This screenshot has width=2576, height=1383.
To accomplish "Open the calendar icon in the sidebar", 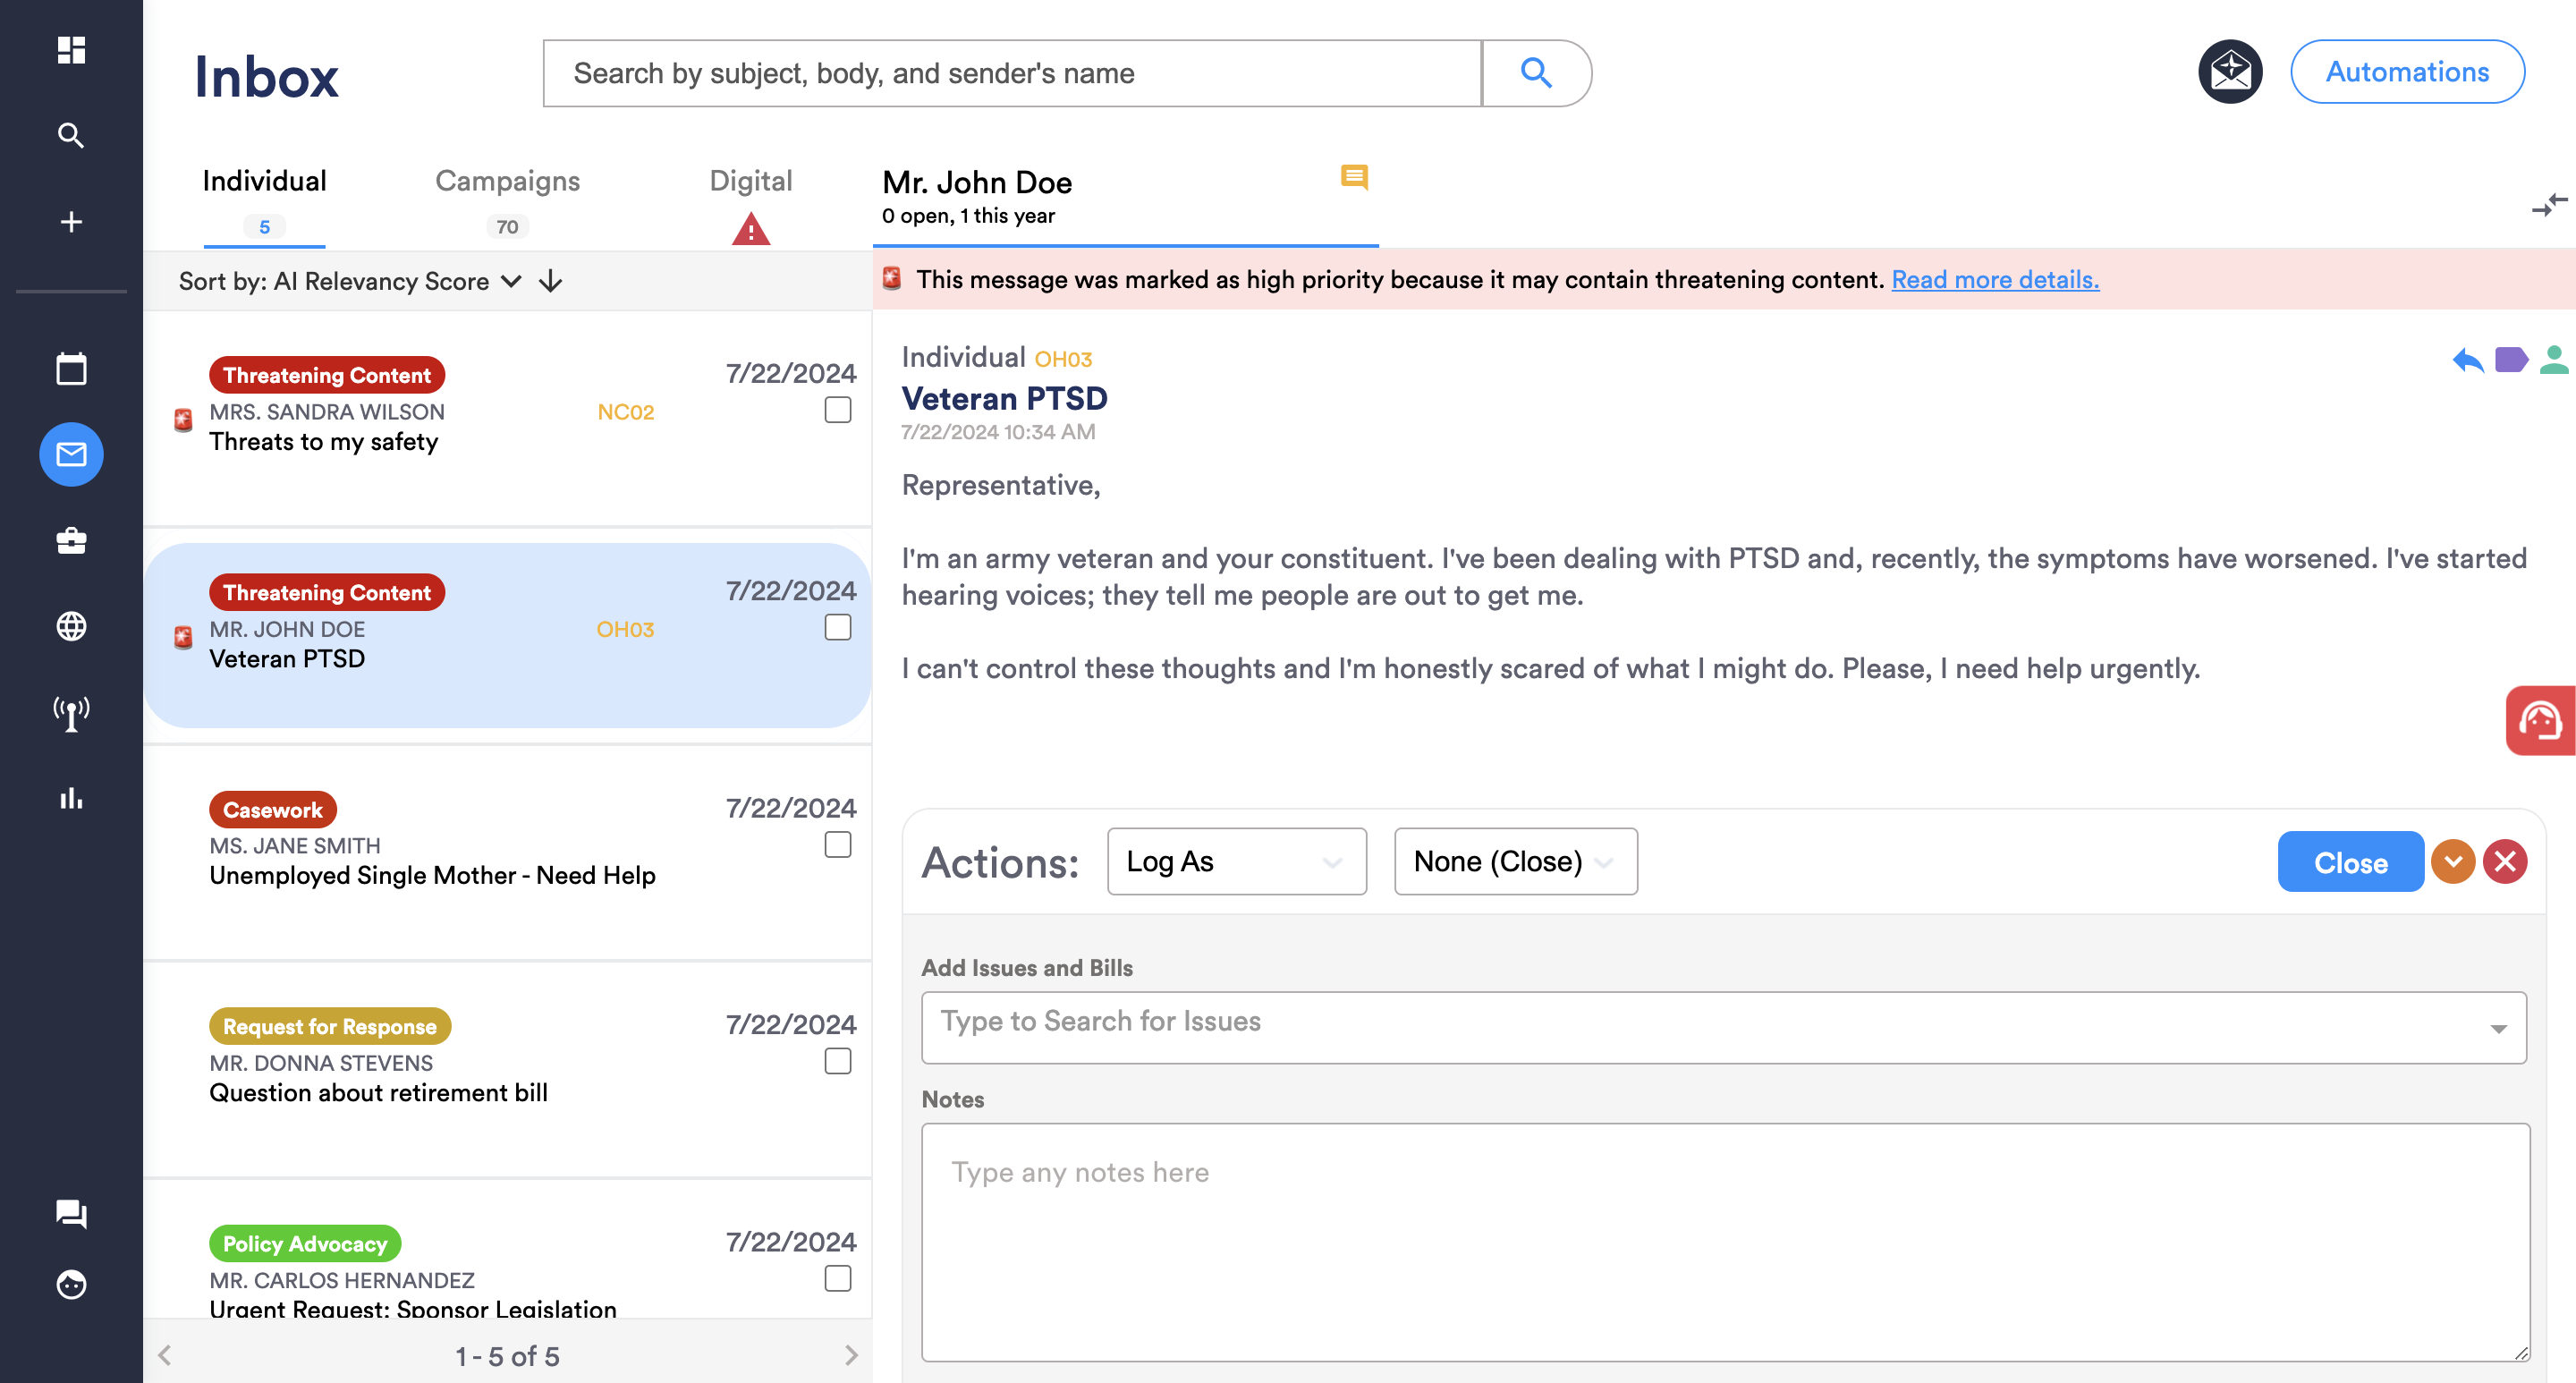I will (x=71, y=368).
